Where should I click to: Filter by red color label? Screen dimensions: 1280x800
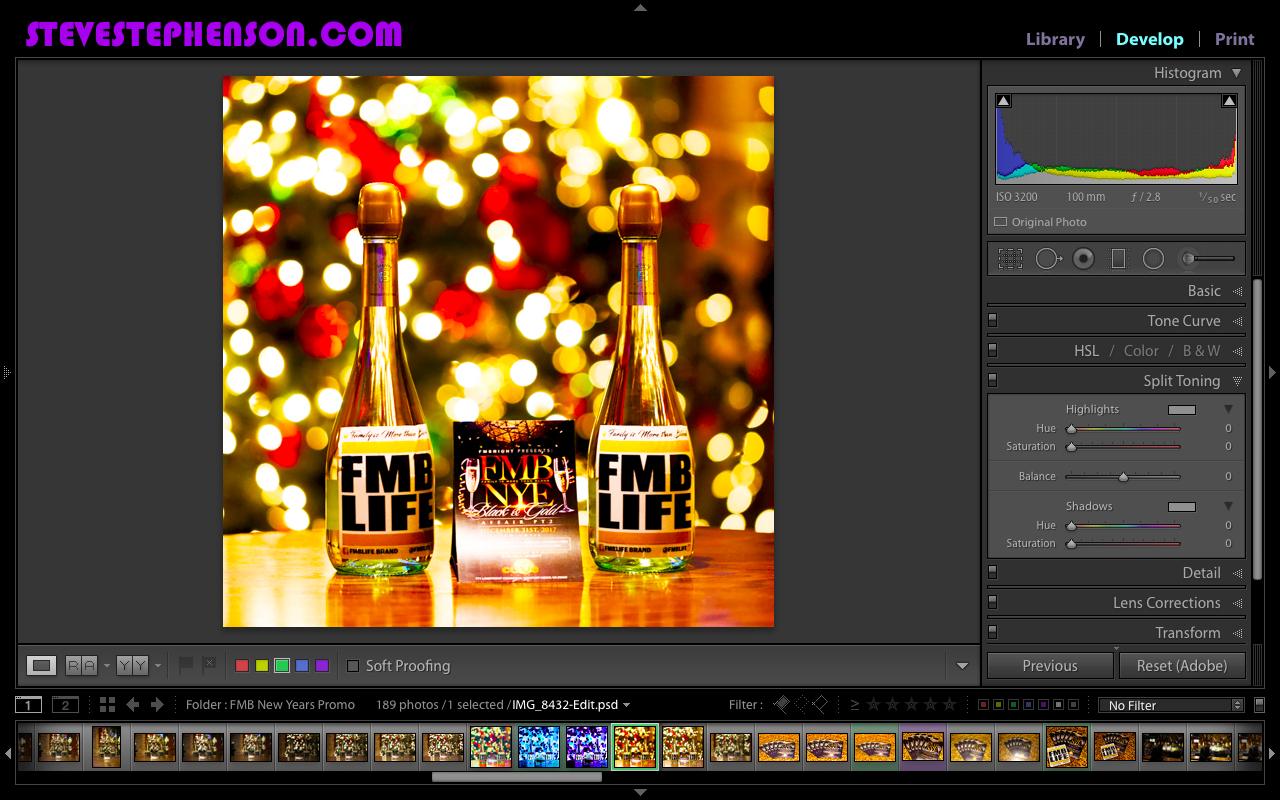click(x=983, y=705)
